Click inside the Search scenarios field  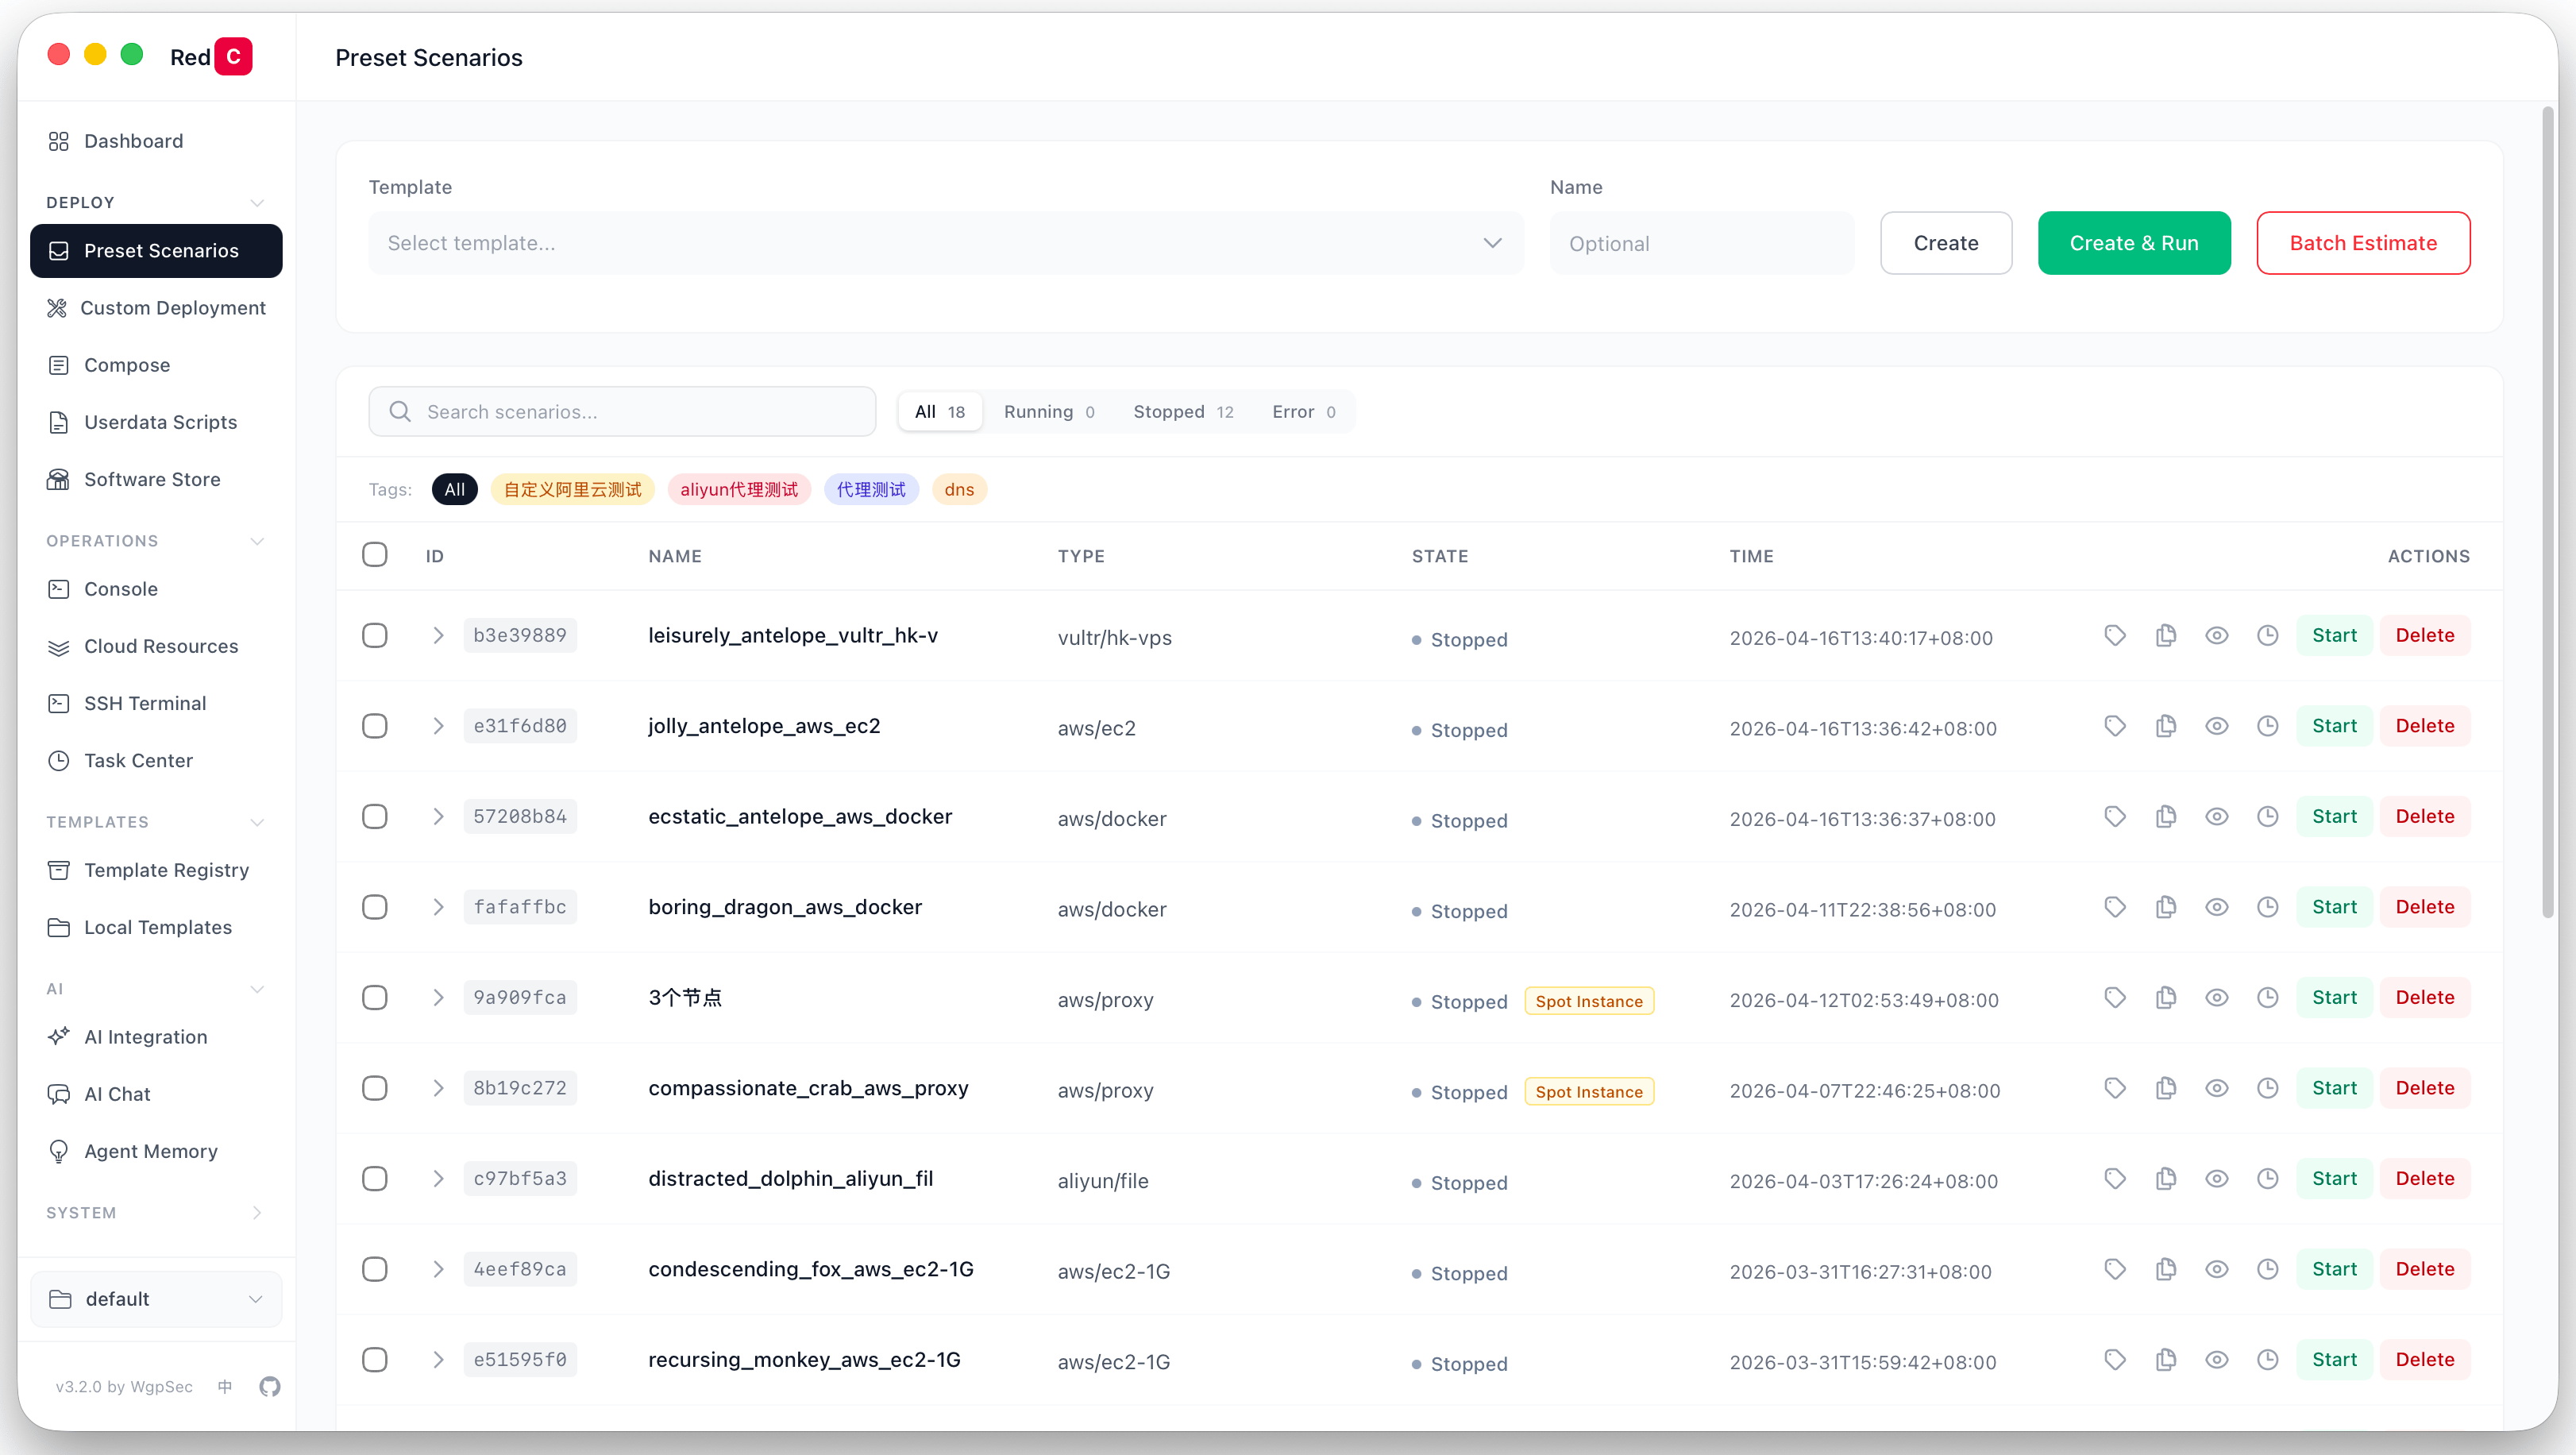(622, 411)
